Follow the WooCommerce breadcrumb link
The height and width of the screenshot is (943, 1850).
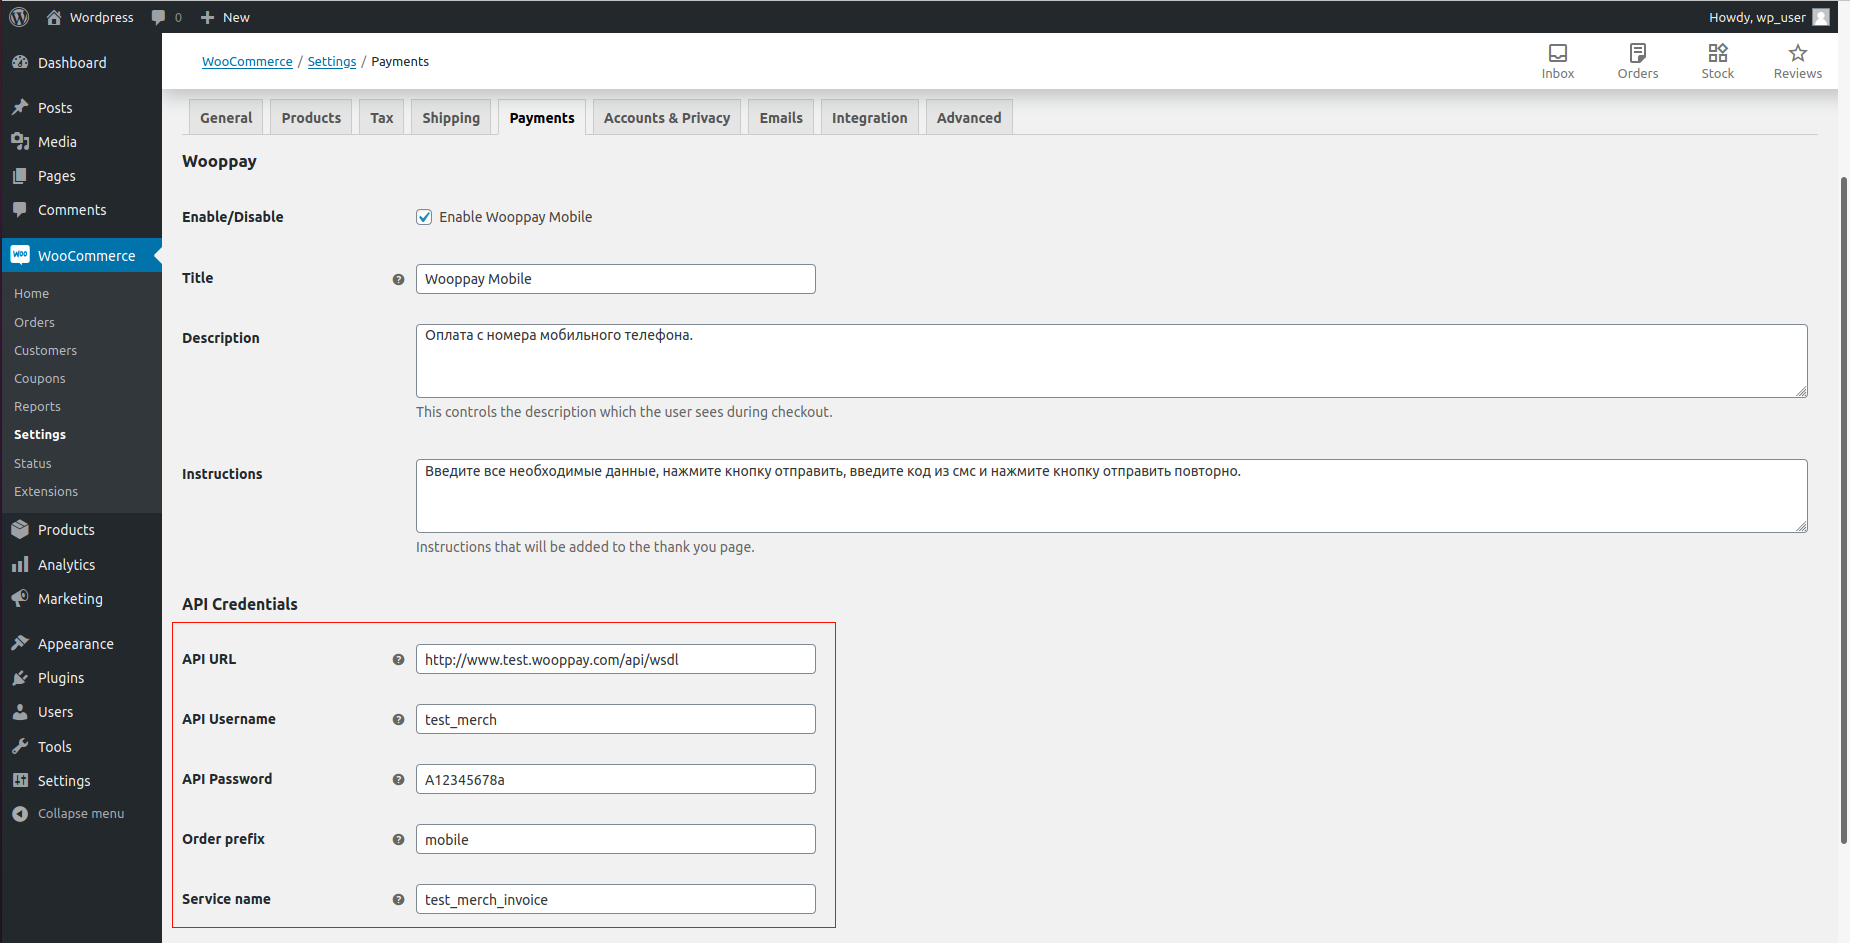coord(247,62)
